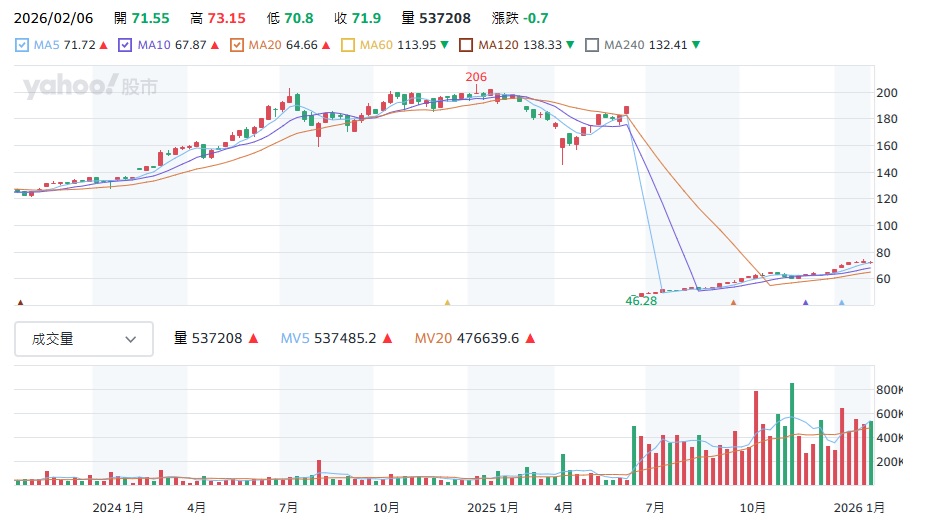Click the orange event marker triangle near 10月
Viewport: 925px width, 520px height.
tap(733, 301)
